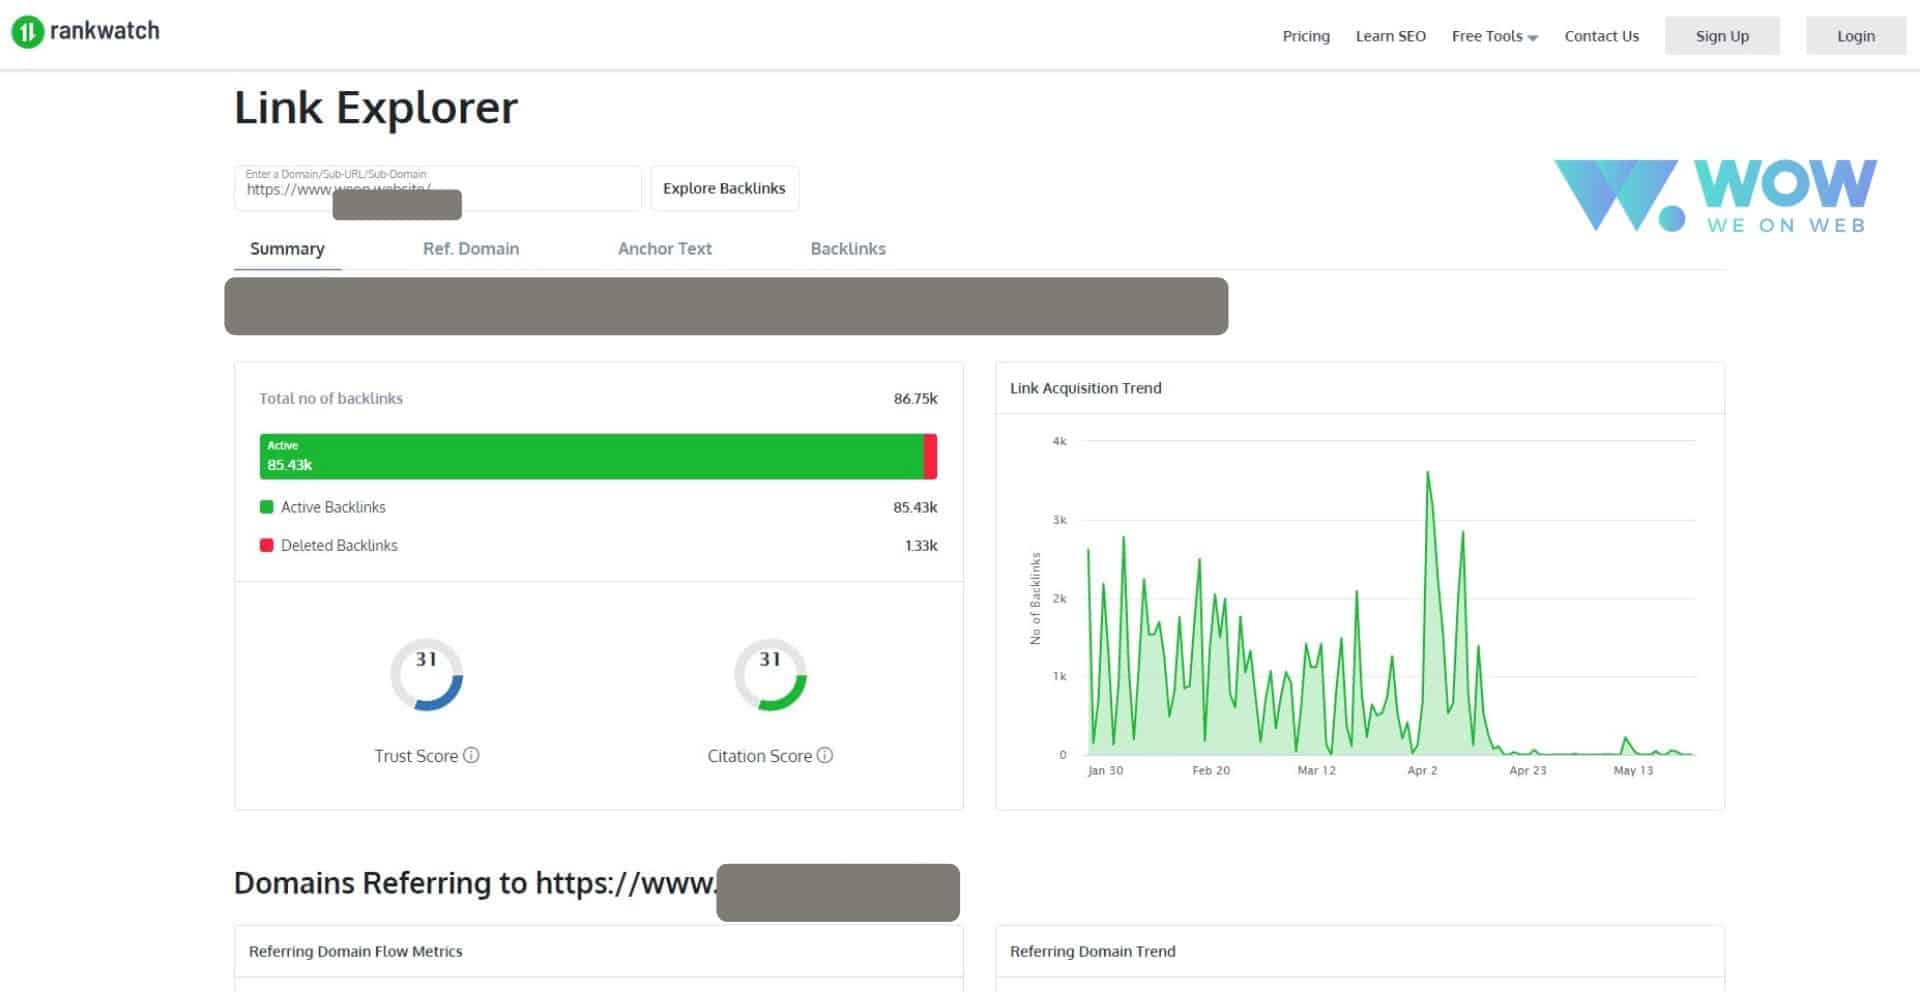Click the Explore Backlinks button

[x=724, y=188]
